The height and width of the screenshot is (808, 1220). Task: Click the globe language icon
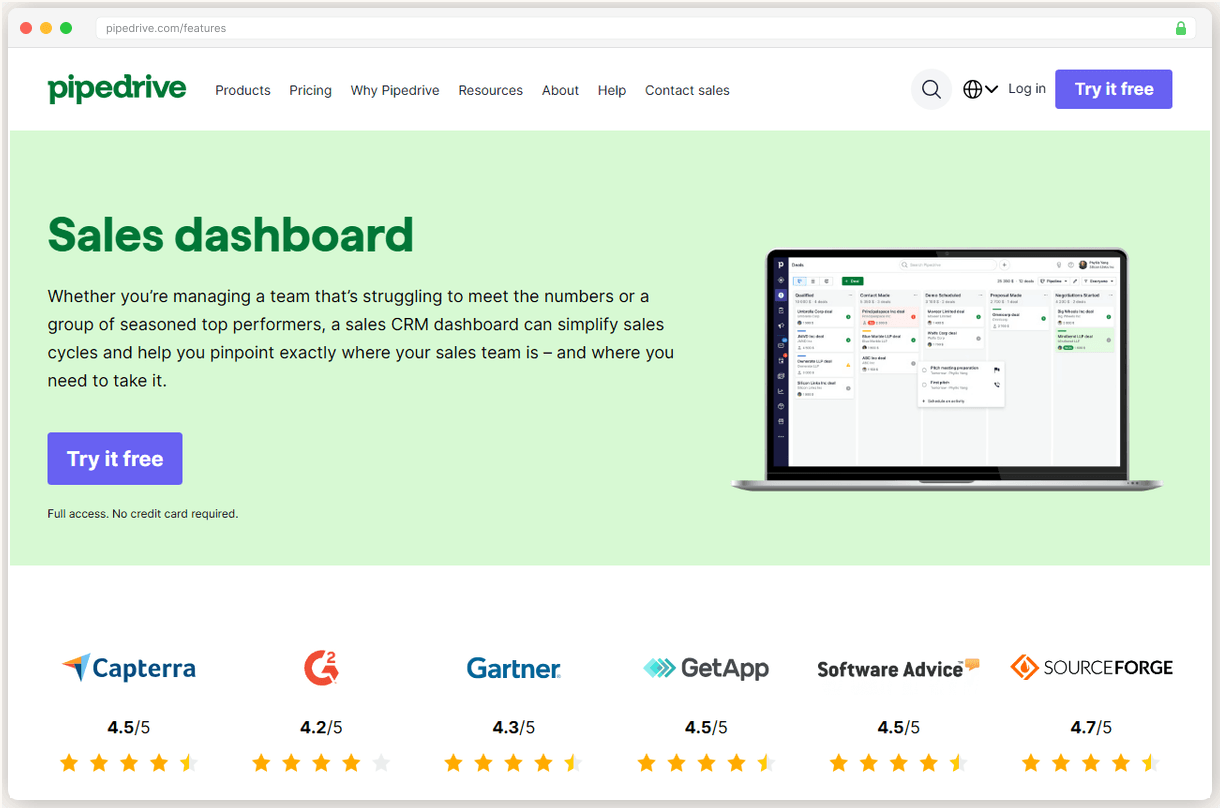click(x=972, y=89)
